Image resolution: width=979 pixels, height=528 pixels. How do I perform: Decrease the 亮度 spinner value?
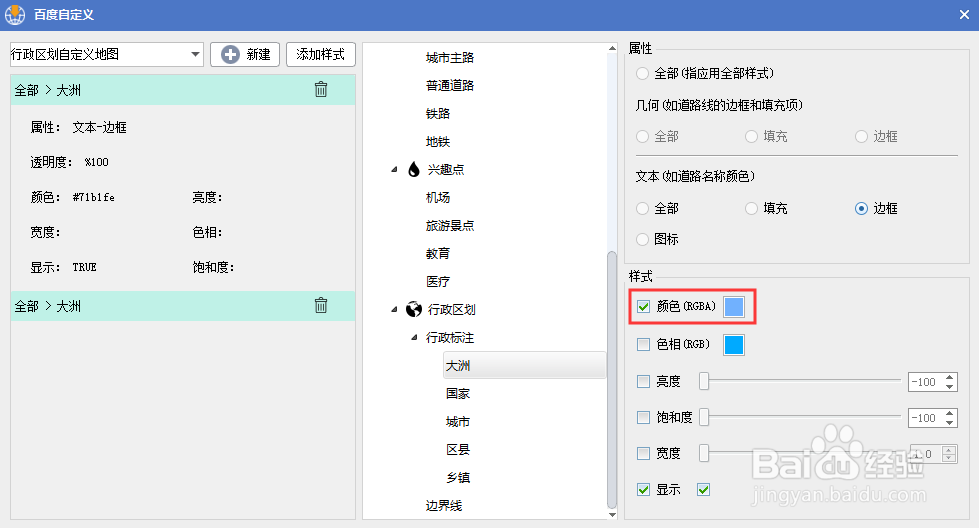950,386
